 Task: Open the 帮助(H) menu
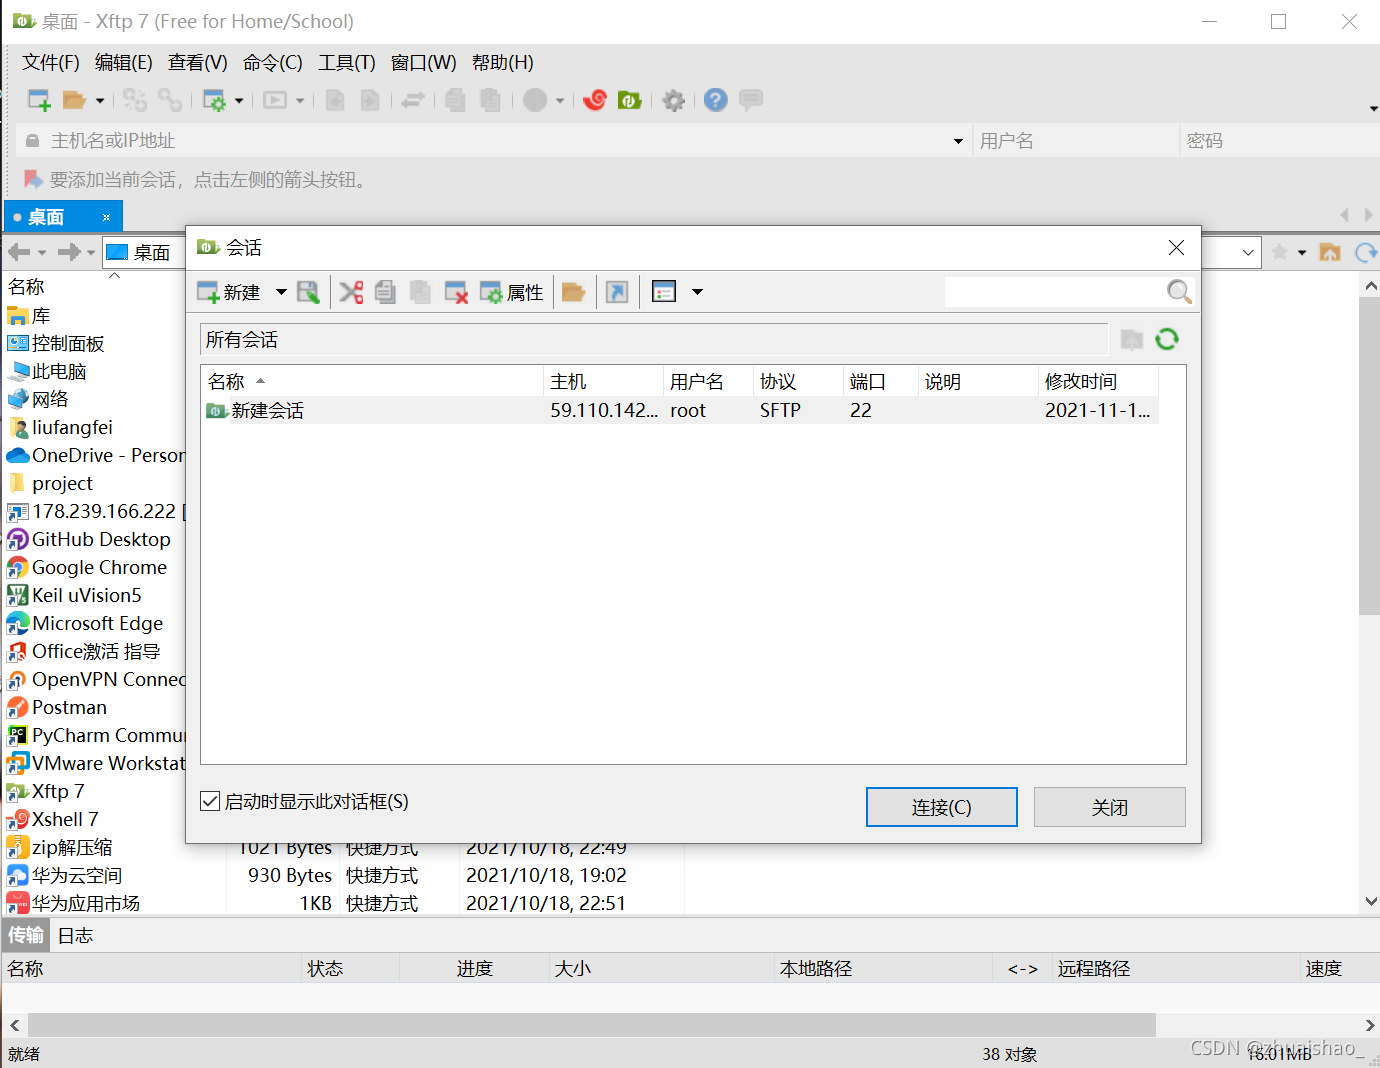point(503,63)
